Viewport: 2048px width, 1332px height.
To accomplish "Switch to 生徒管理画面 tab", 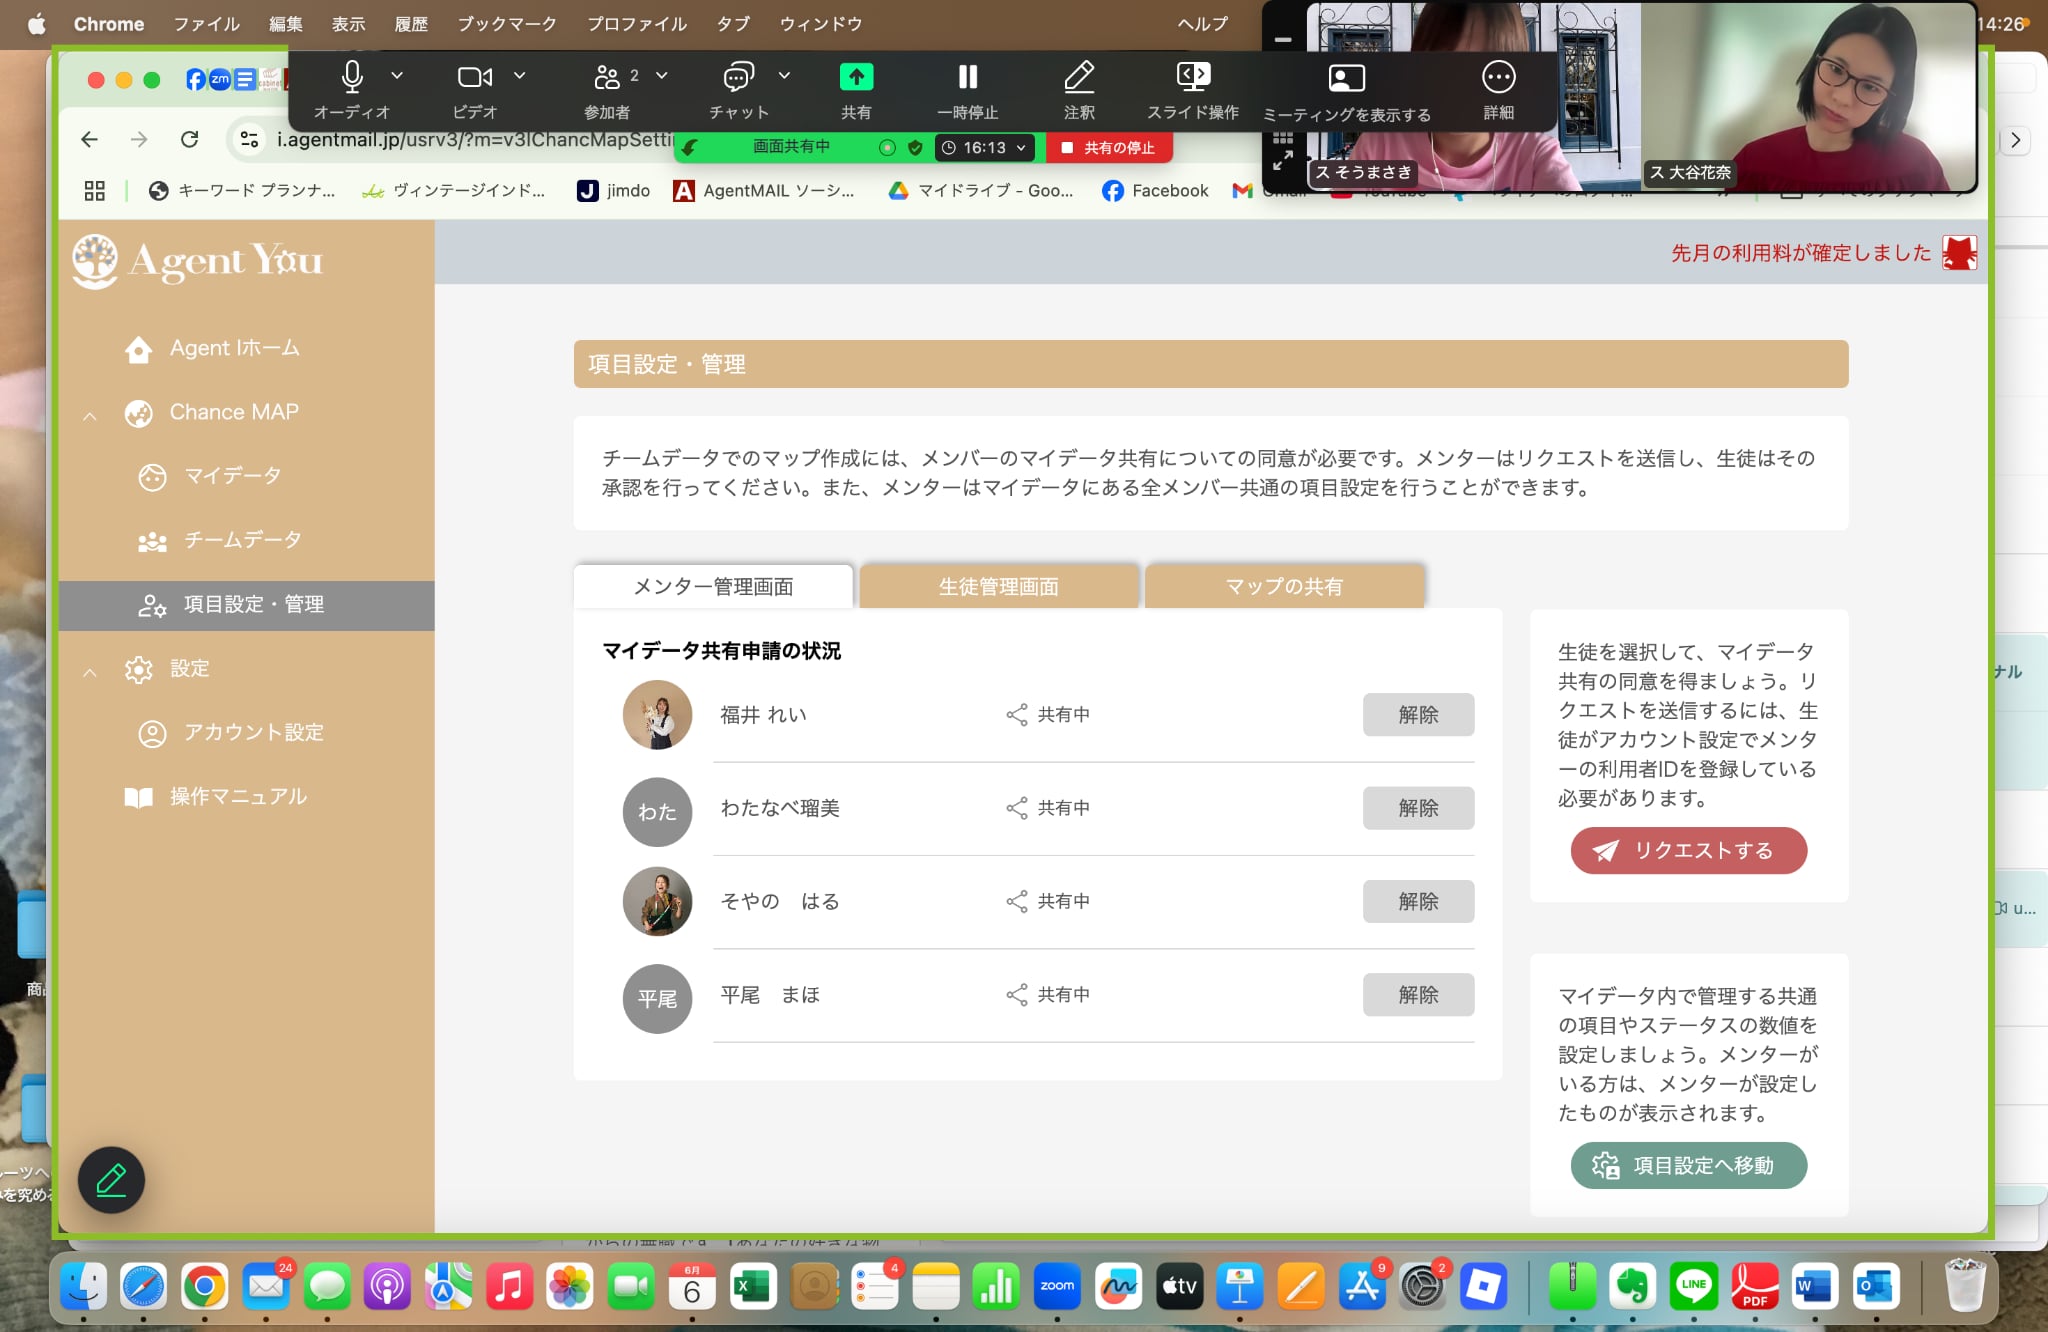I will tap(998, 587).
